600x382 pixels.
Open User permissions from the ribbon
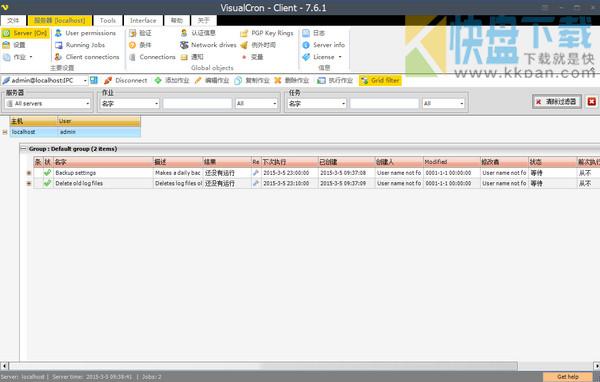point(85,33)
